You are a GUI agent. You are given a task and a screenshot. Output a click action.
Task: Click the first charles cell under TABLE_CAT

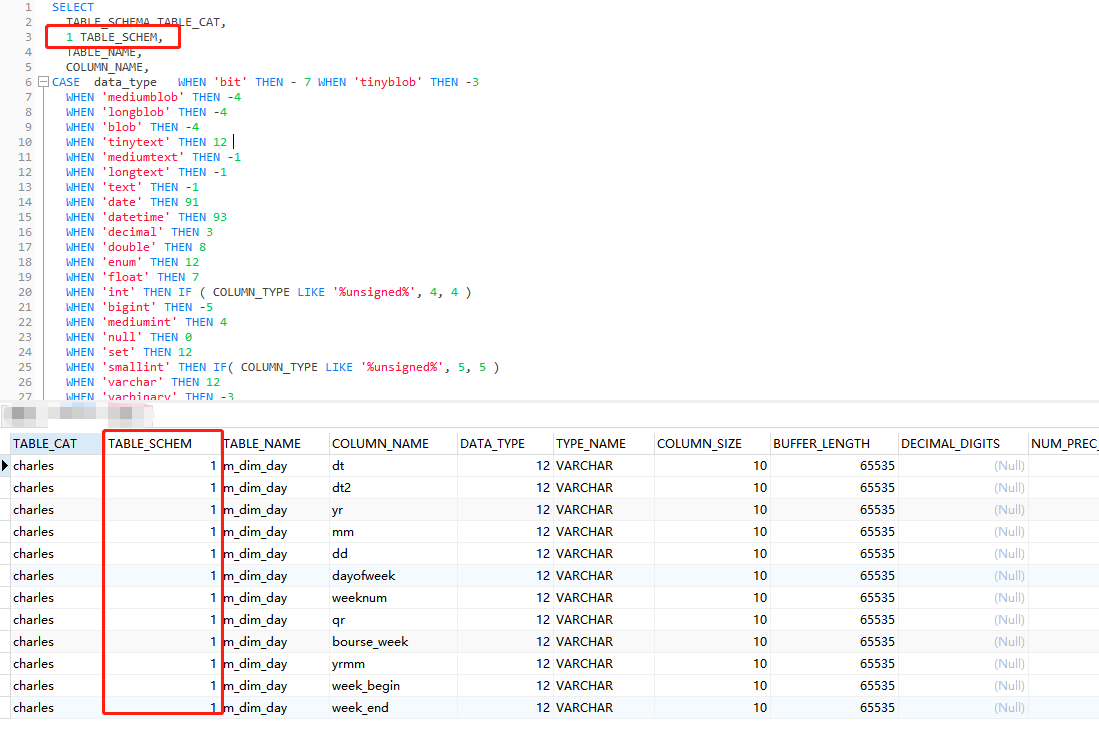coord(33,465)
